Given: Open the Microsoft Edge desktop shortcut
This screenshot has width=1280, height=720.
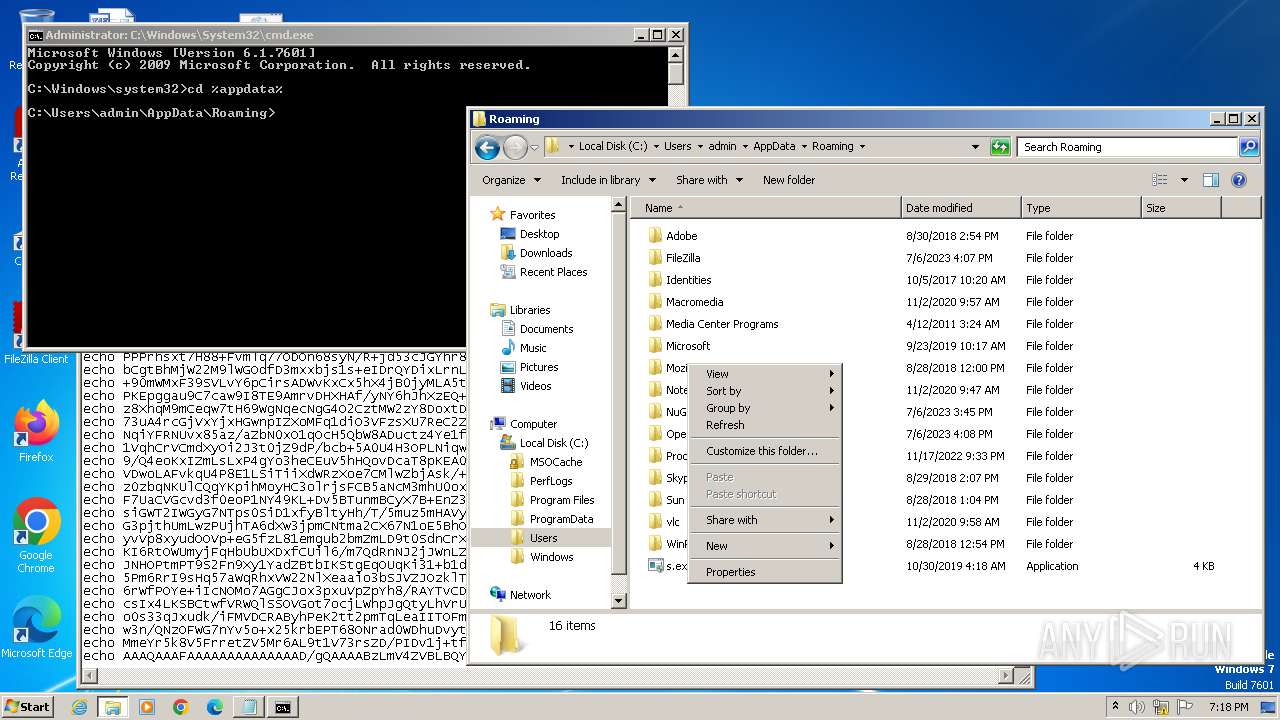Looking at the screenshot, I should (x=36, y=627).
